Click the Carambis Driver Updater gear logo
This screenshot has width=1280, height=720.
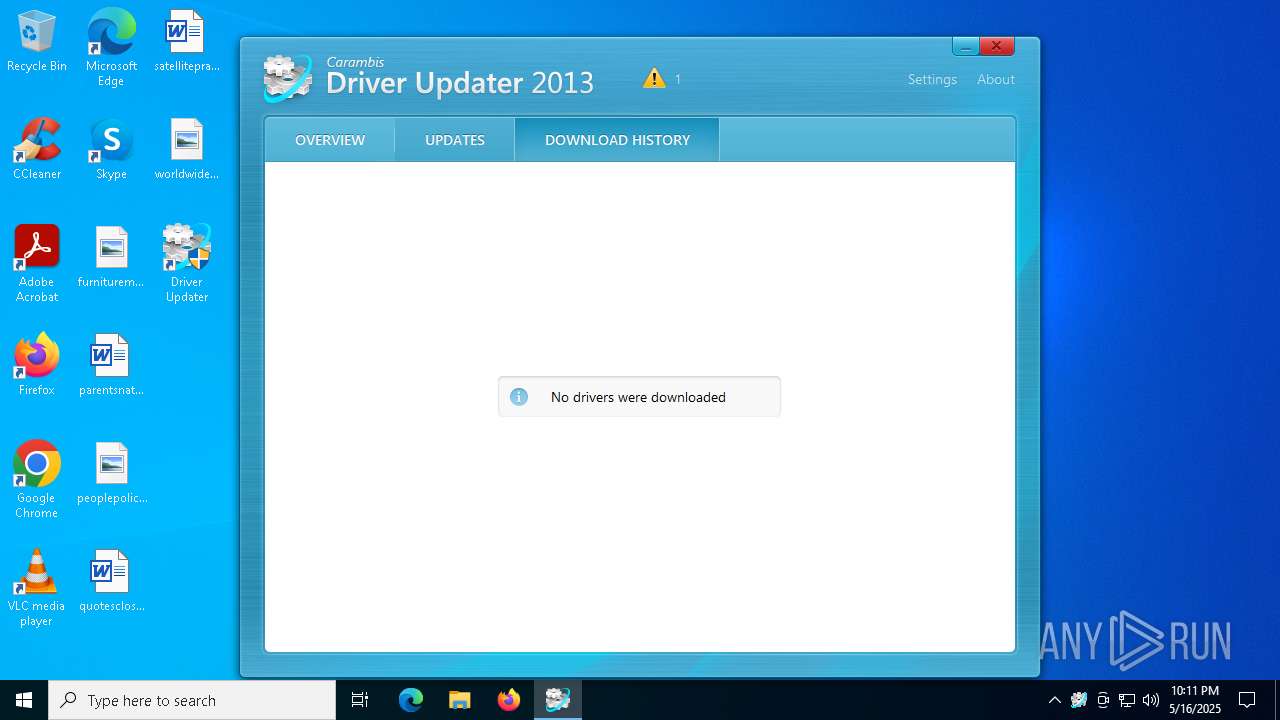(287, 78)
